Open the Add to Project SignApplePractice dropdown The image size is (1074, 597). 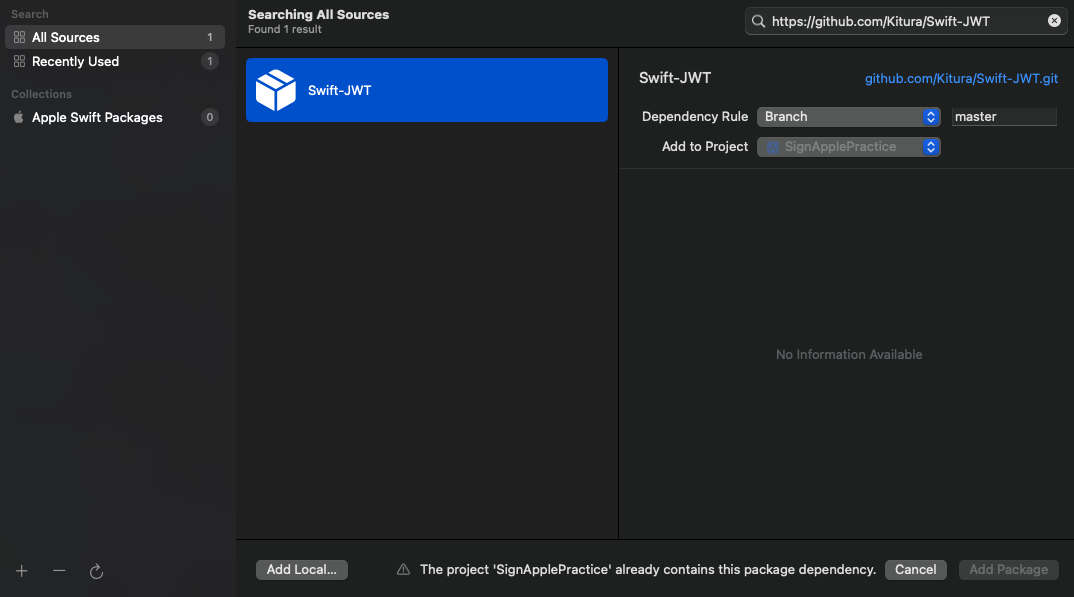848,147
